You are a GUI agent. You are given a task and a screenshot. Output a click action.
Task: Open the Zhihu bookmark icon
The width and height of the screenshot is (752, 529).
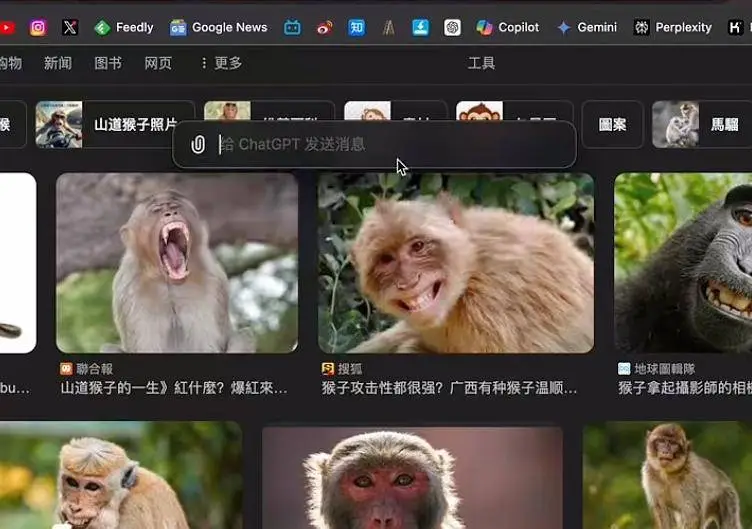[x=356, y=27]
